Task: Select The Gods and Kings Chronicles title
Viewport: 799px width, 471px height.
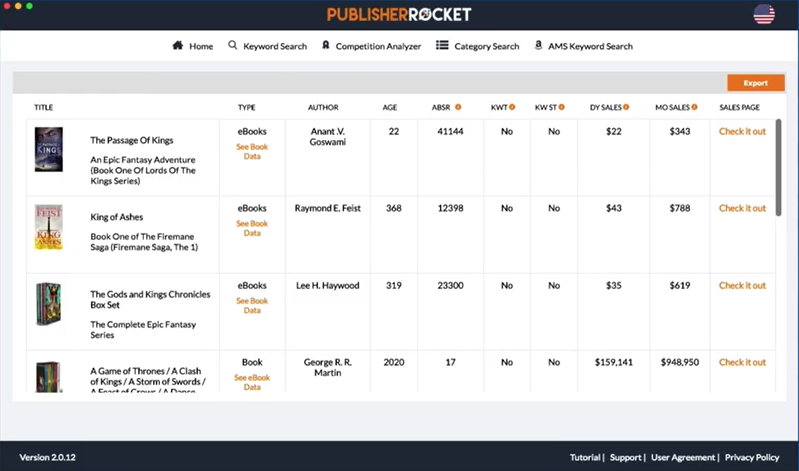Action: pyautogui.click(x=150, y=299)
